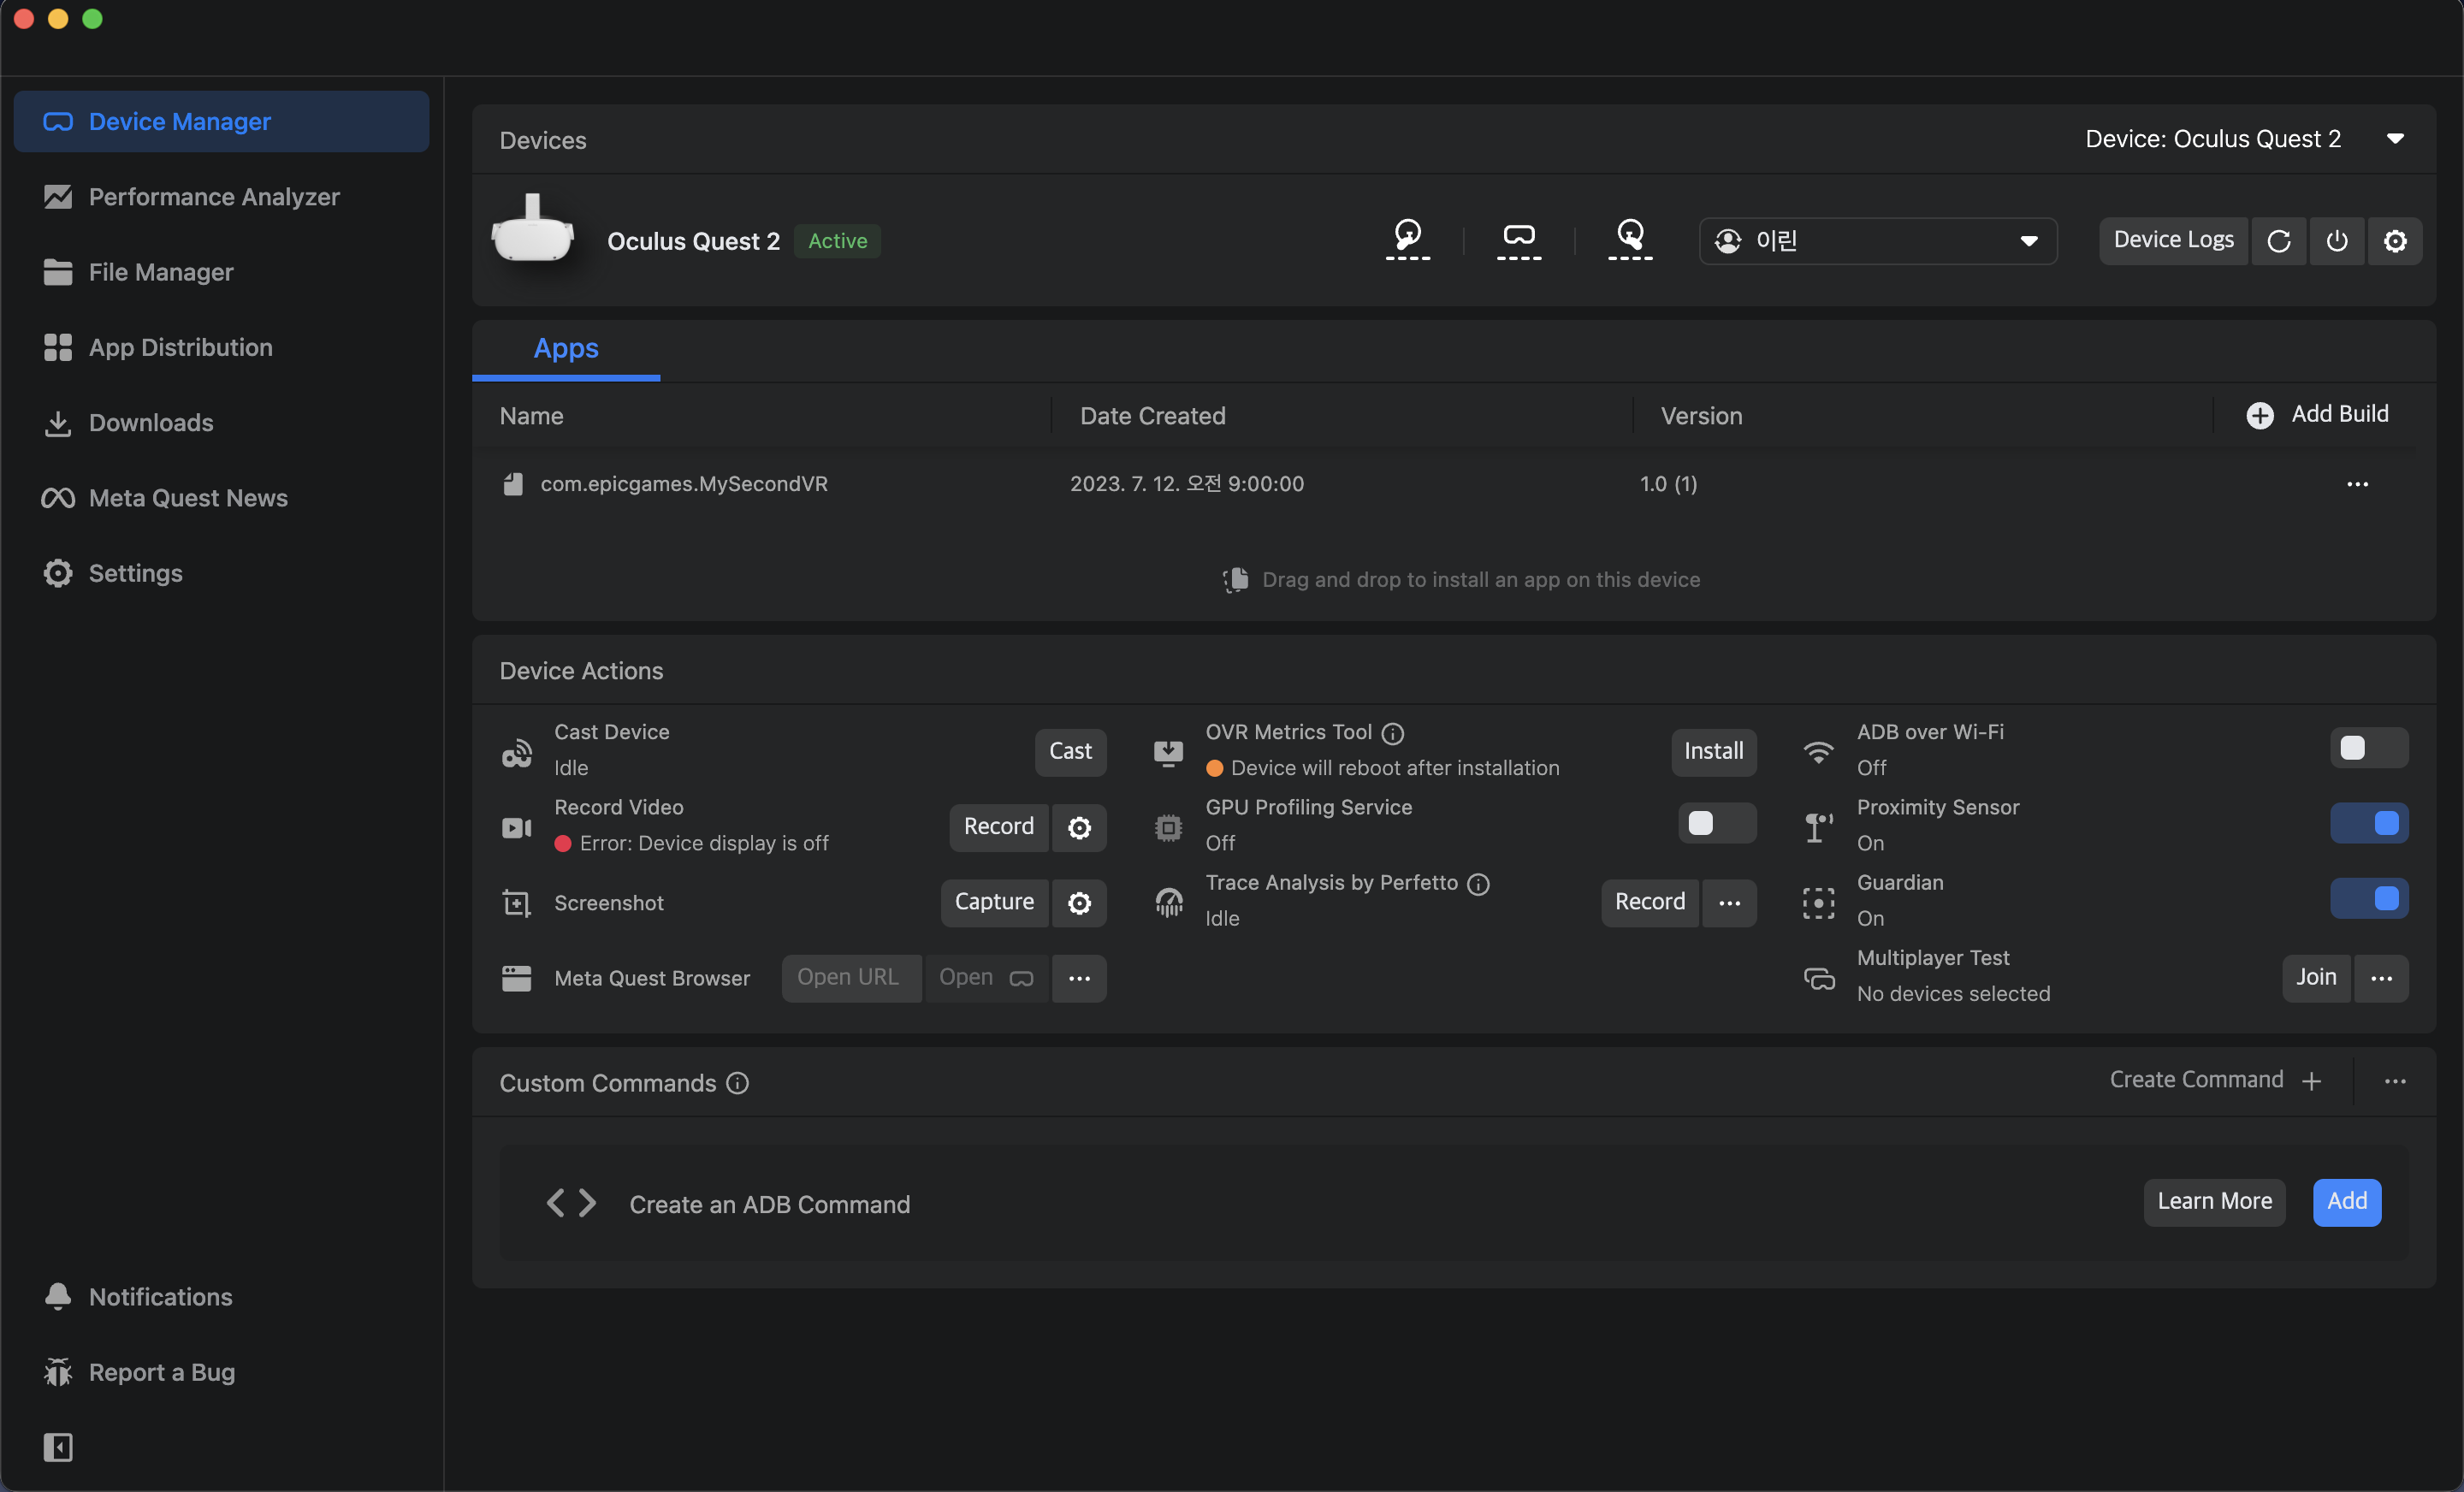This screenshot has width=2464, height=1492.
Task: Open Performance Analyzer in sidebar
Action: click(x=214, y=197)
